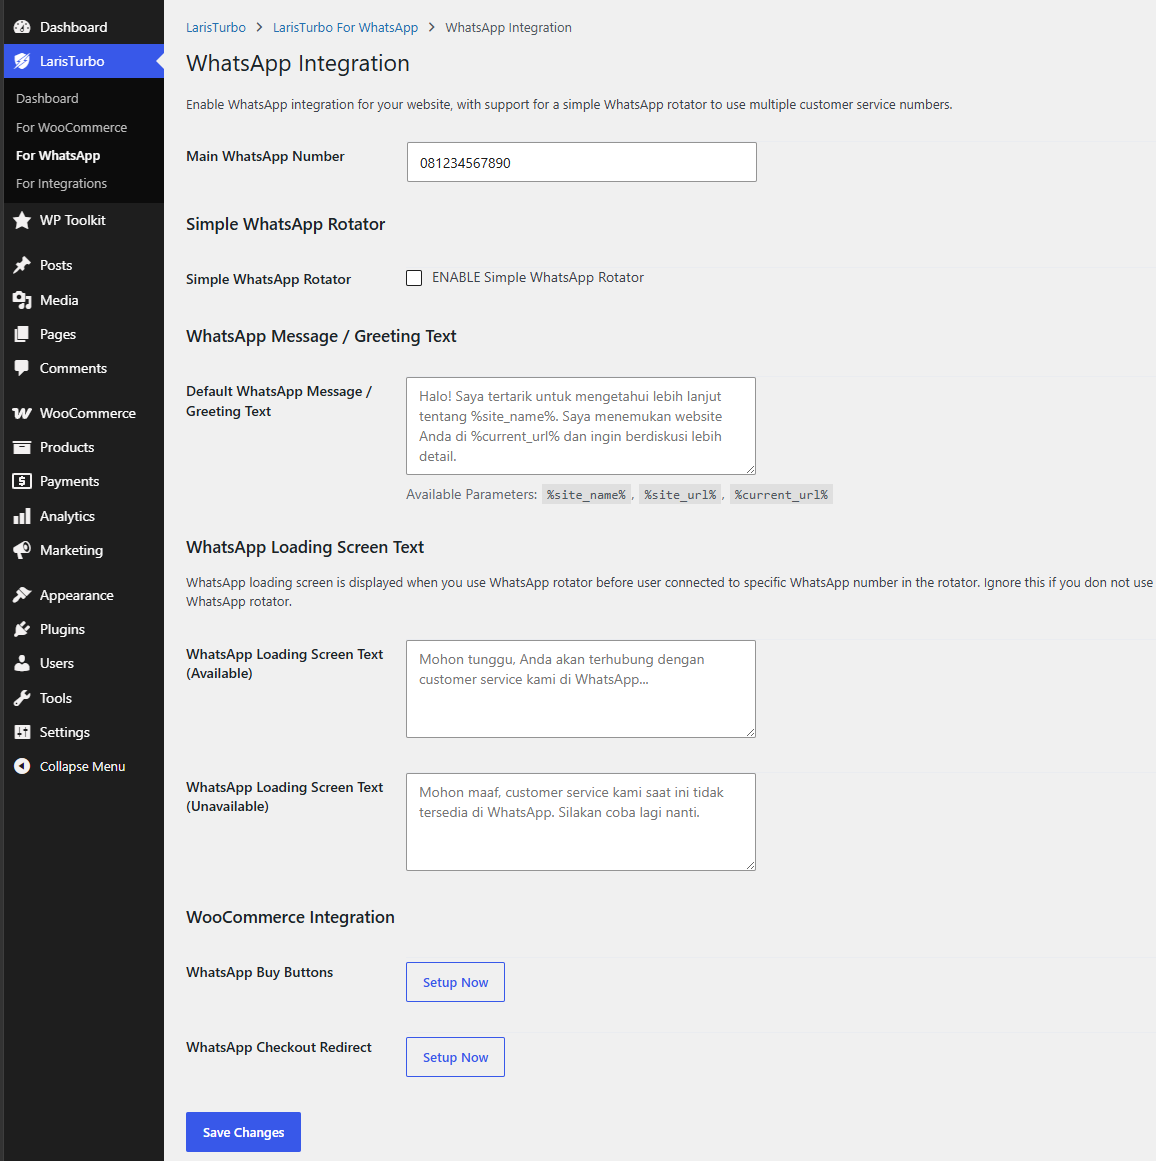Open LarisTurbo Dashboard submenu item
The height and width of the screenshot is (1161, 1156).
(x=47, y=98)
